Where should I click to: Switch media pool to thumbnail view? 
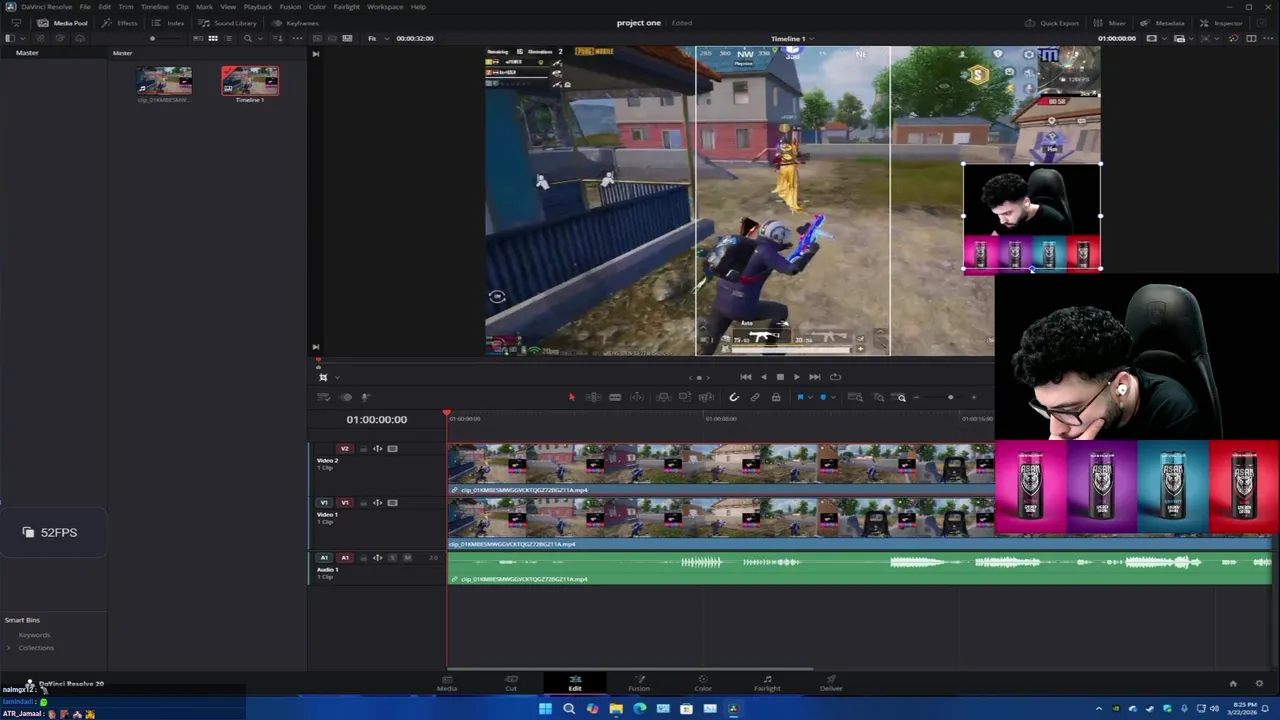click(213, 38)
